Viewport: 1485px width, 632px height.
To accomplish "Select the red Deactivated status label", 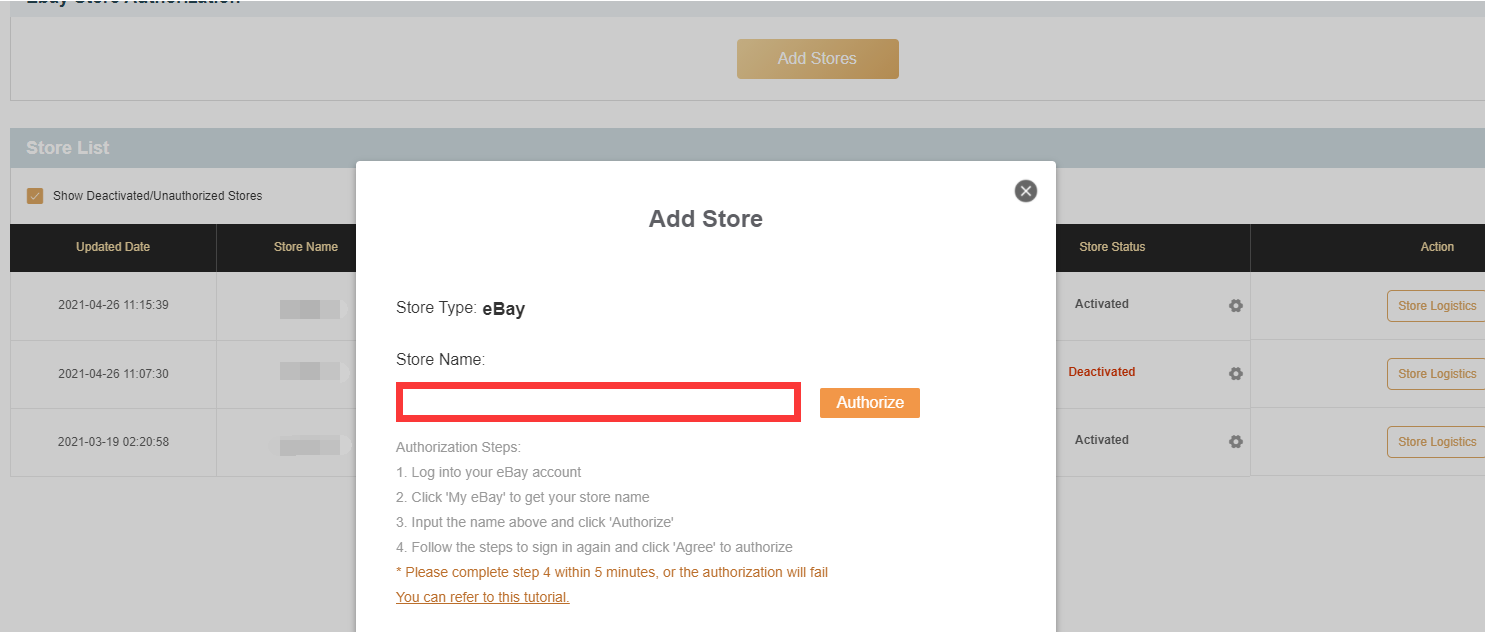I will [x=1101, y=372].
